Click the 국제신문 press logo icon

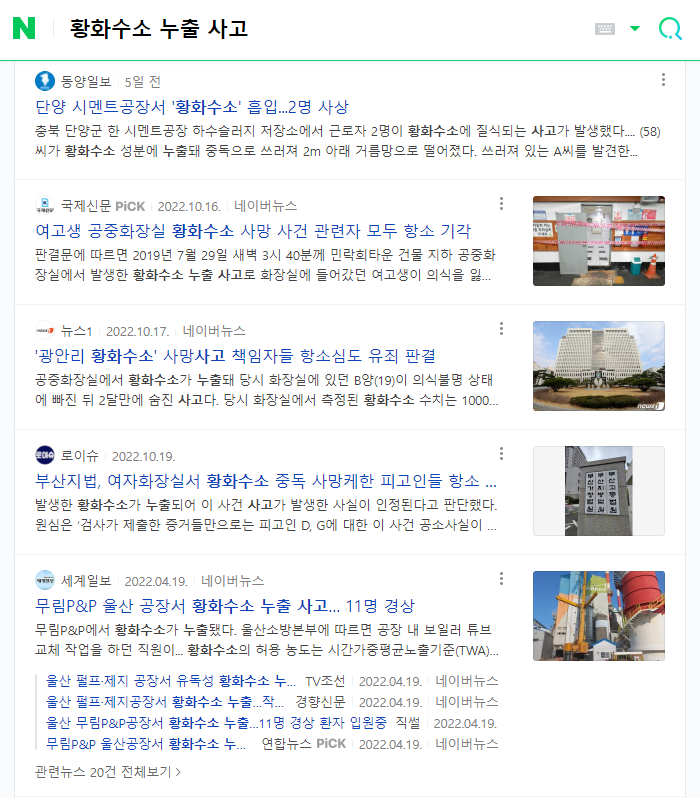pyautogui.click(x=45, y=206)
